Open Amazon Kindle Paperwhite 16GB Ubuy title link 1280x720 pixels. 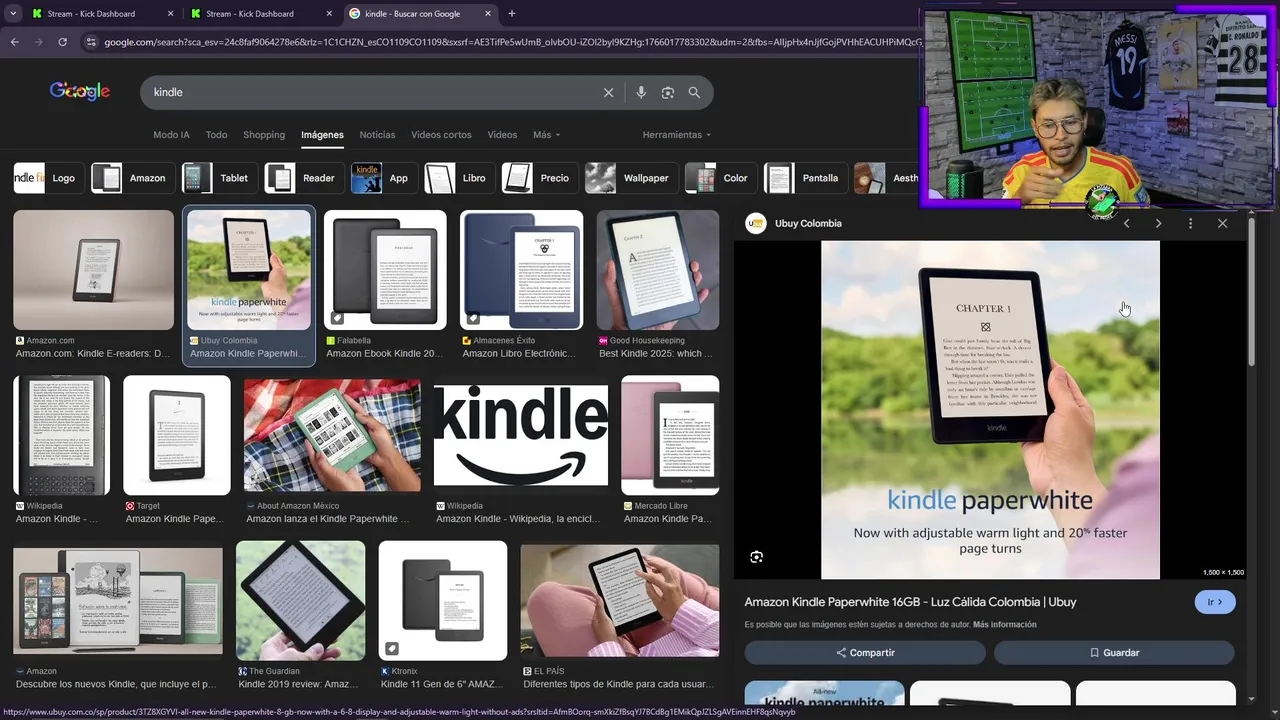click(x=910, y=602)
